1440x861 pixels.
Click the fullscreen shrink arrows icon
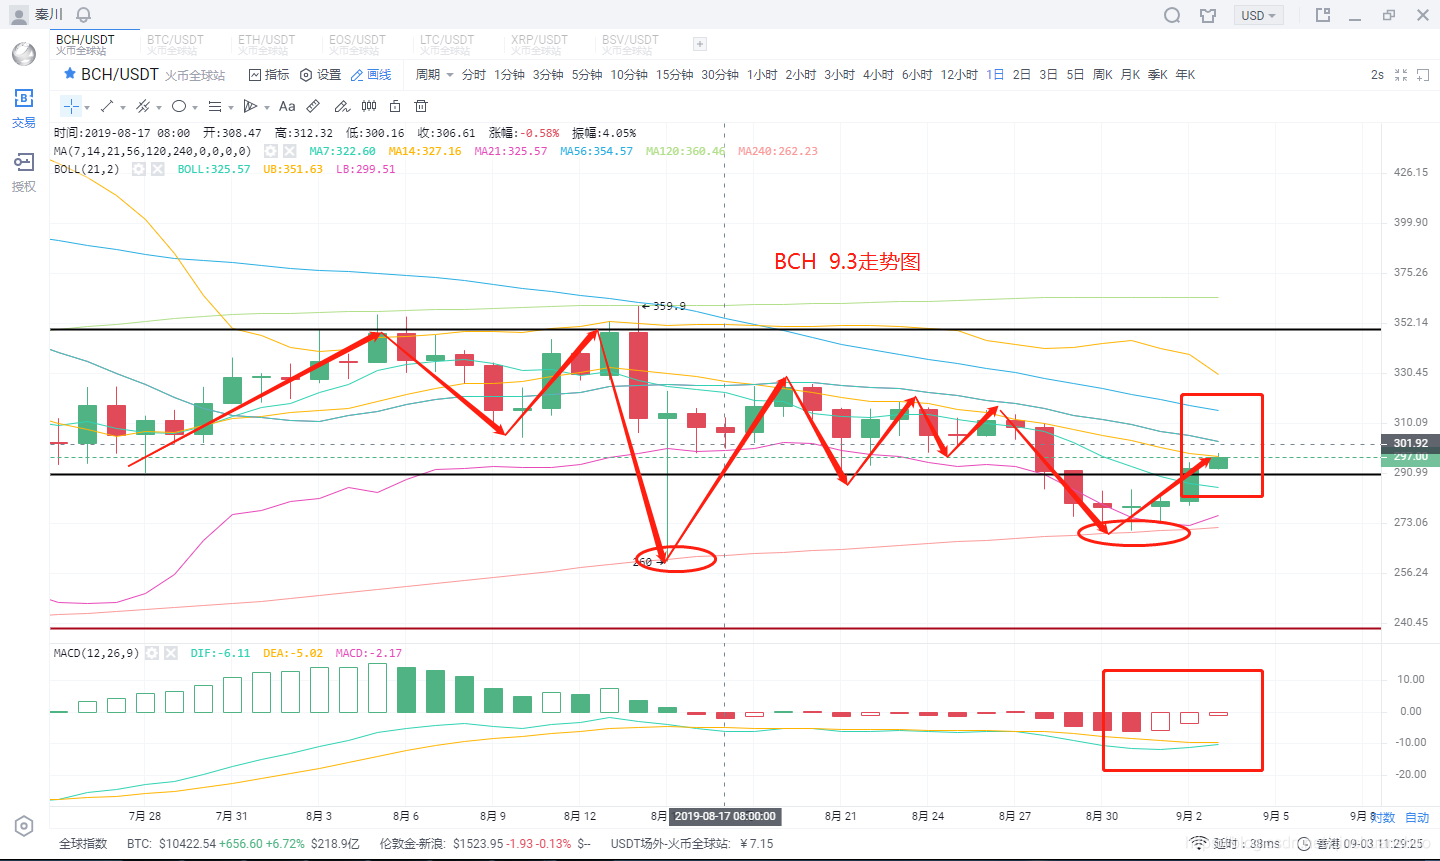pyautogui.click(x=1401, y=75)
